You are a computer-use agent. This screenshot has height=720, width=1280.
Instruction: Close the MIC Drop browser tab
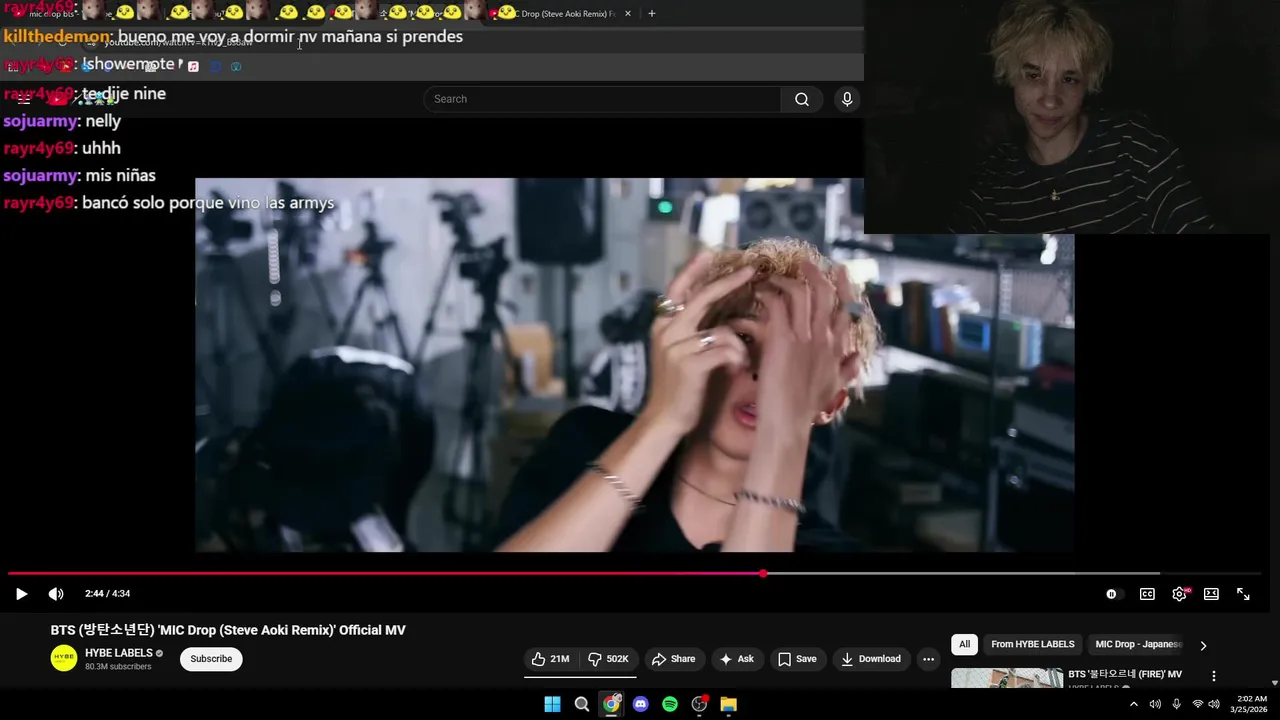point(628,13)
